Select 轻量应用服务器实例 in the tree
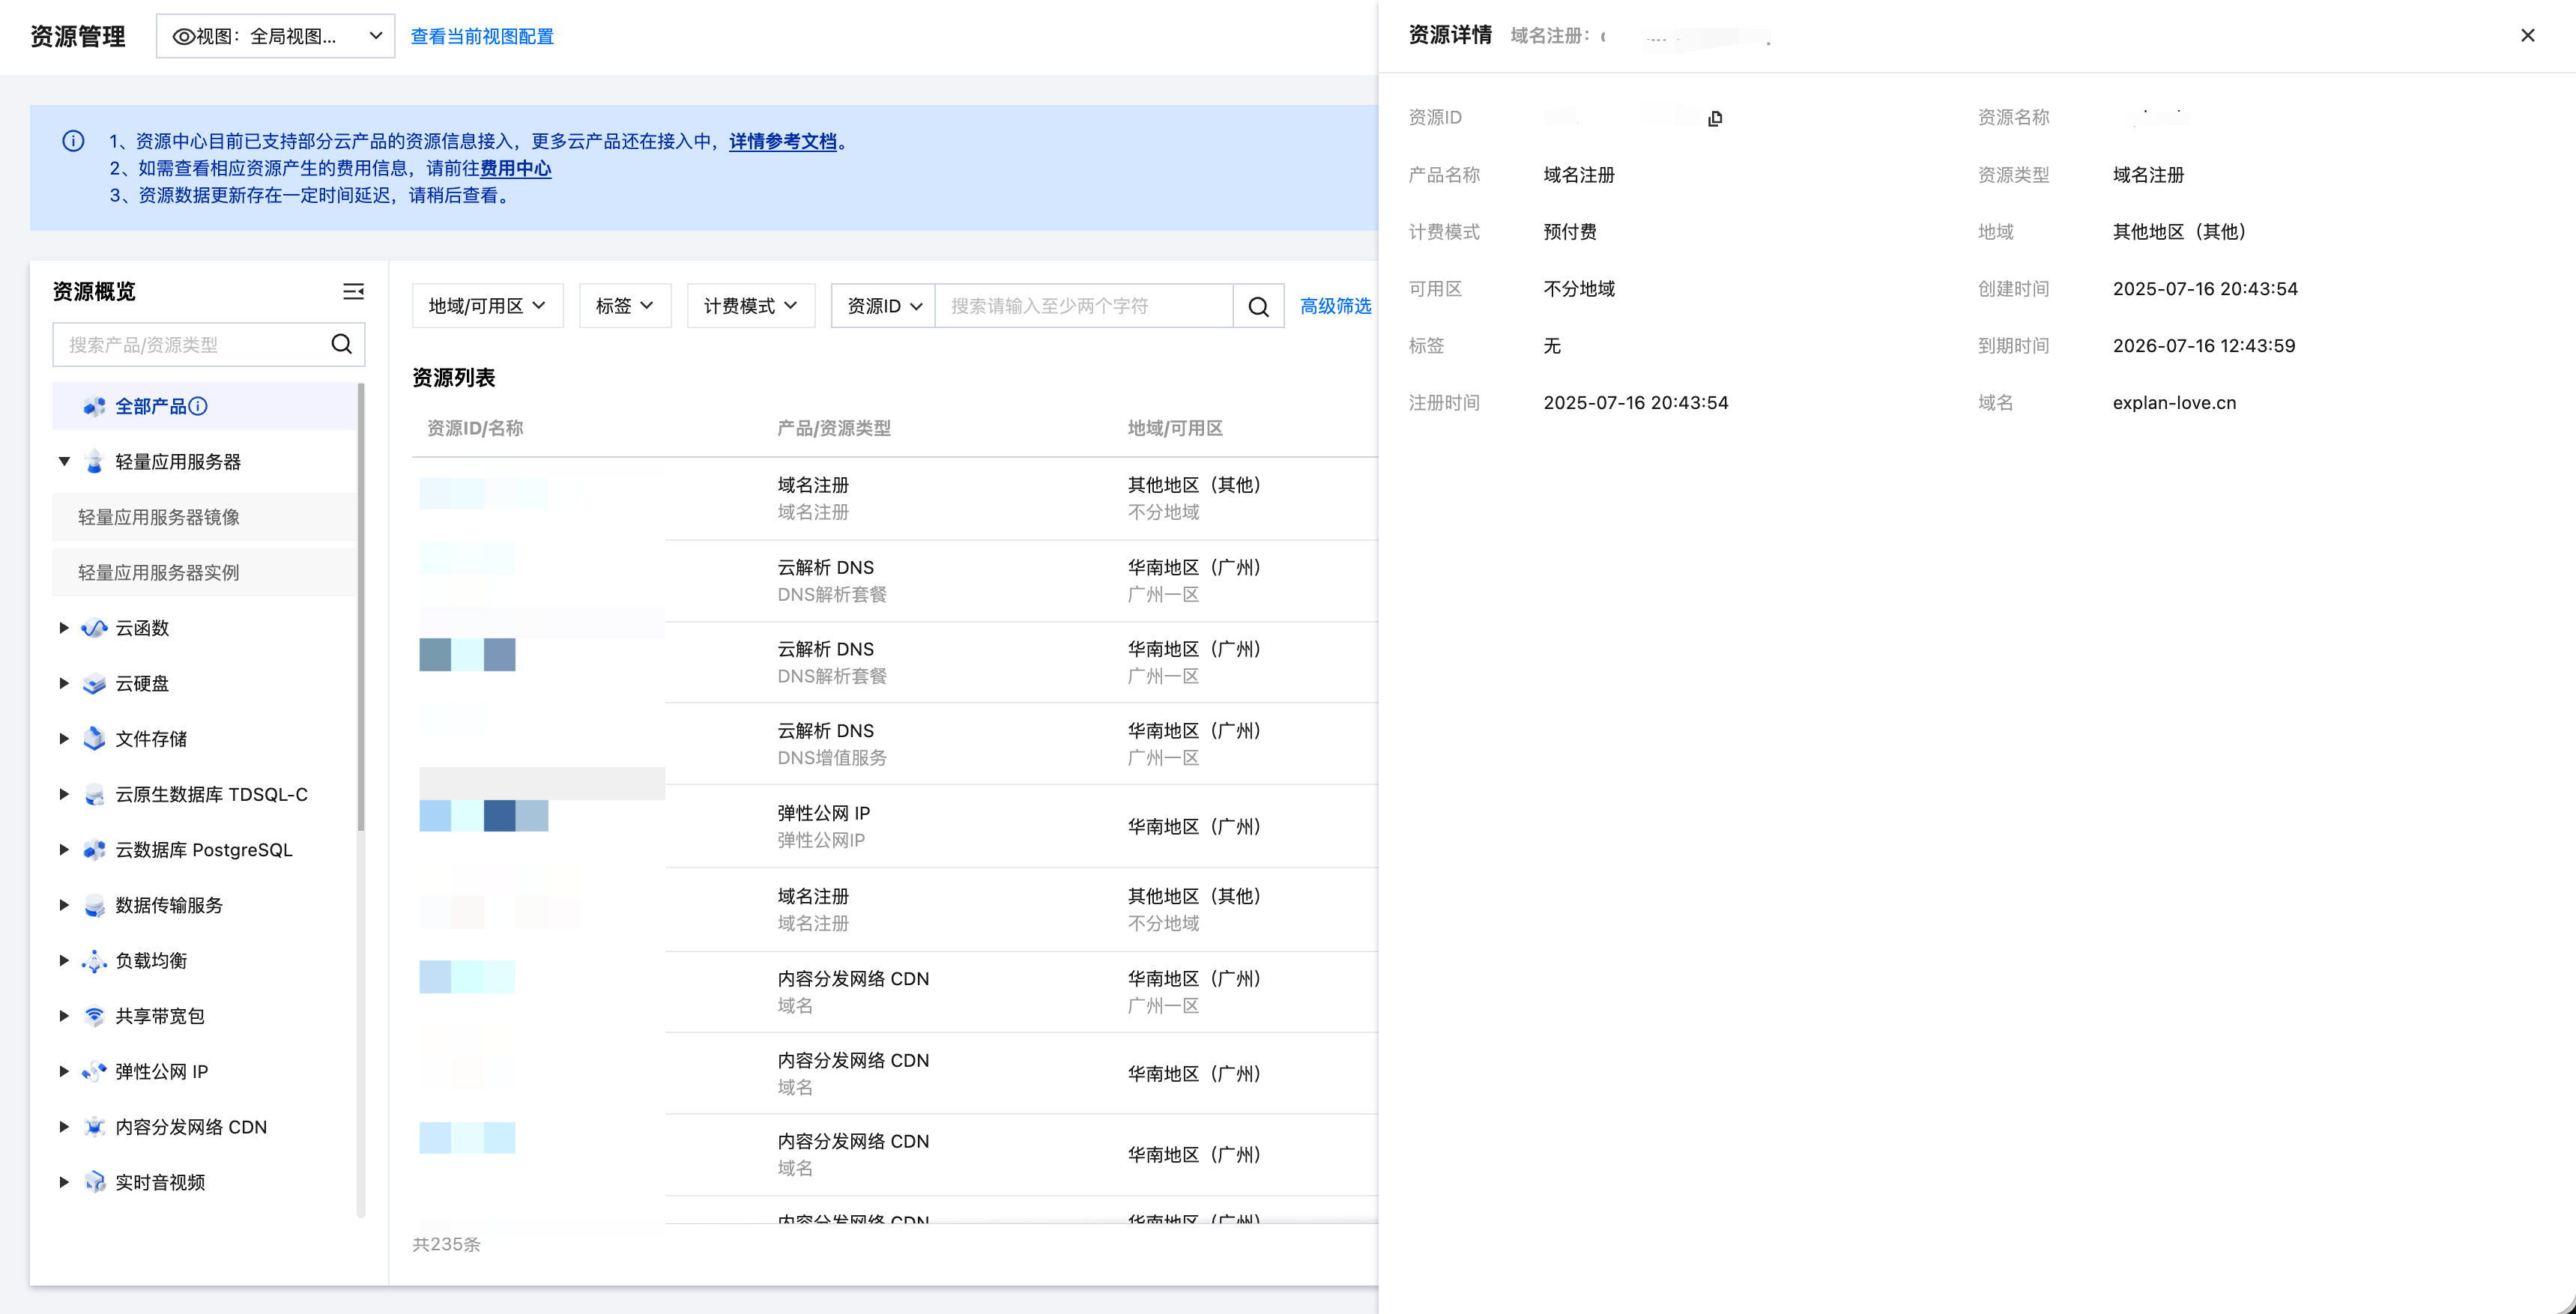Viewport: 2576px width, 1314px height. click(x=159, y=573)
